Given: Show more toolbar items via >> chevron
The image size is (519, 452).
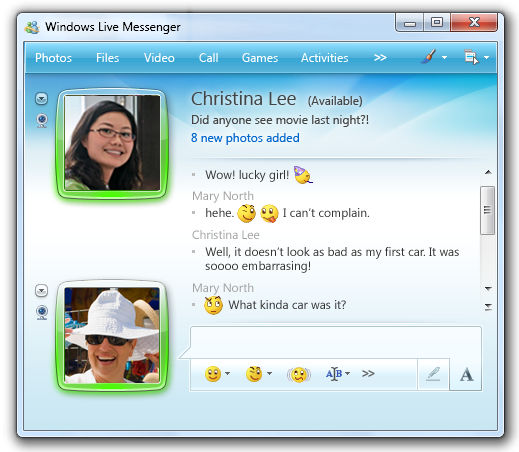Looking at the screenshot, I should pos(380,57).
